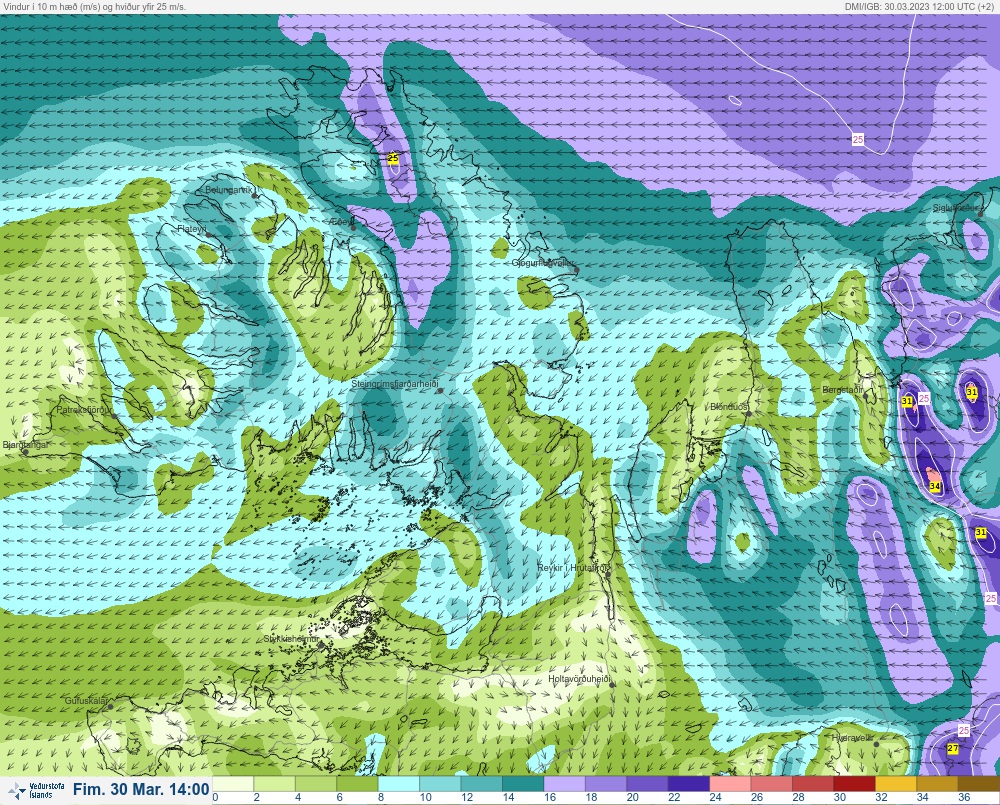Click the Flateyri station label

pos(192,228)
